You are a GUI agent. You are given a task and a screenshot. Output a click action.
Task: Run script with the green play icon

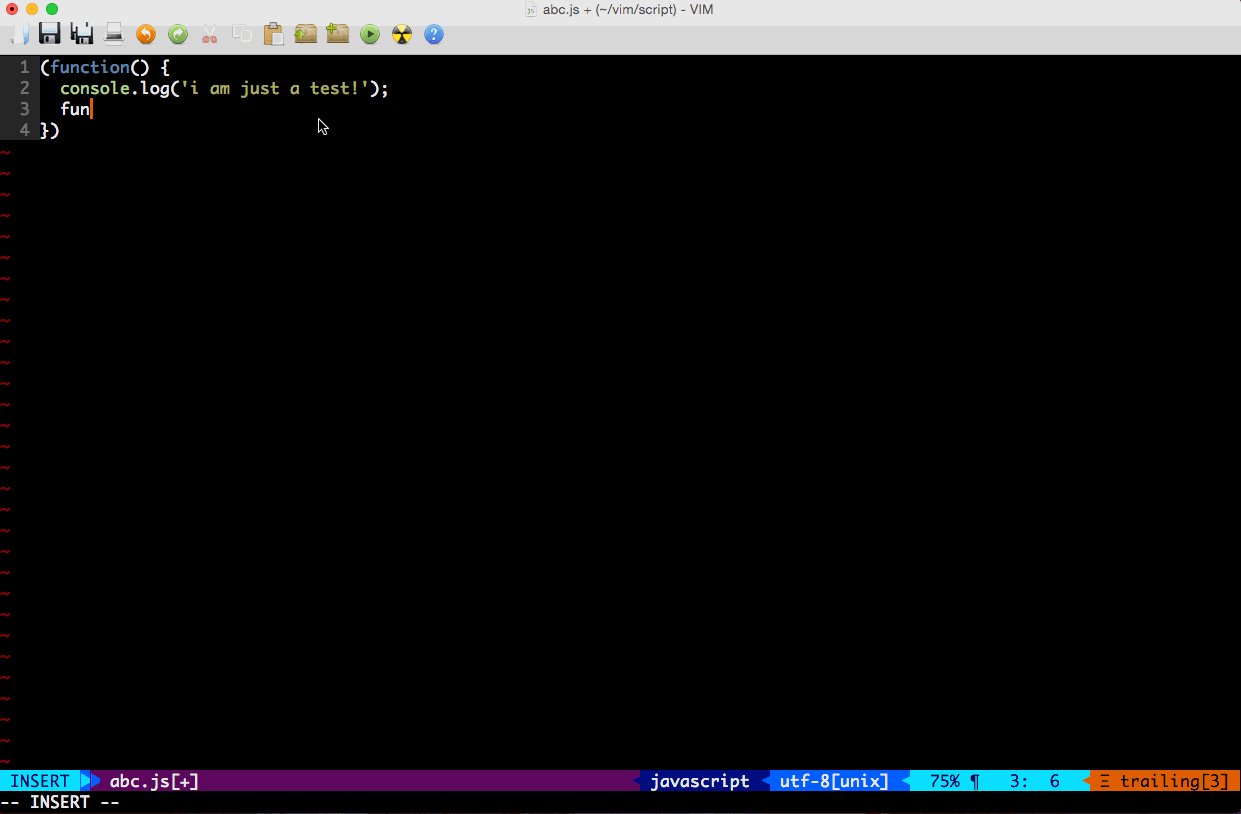[x=370, y=35]
